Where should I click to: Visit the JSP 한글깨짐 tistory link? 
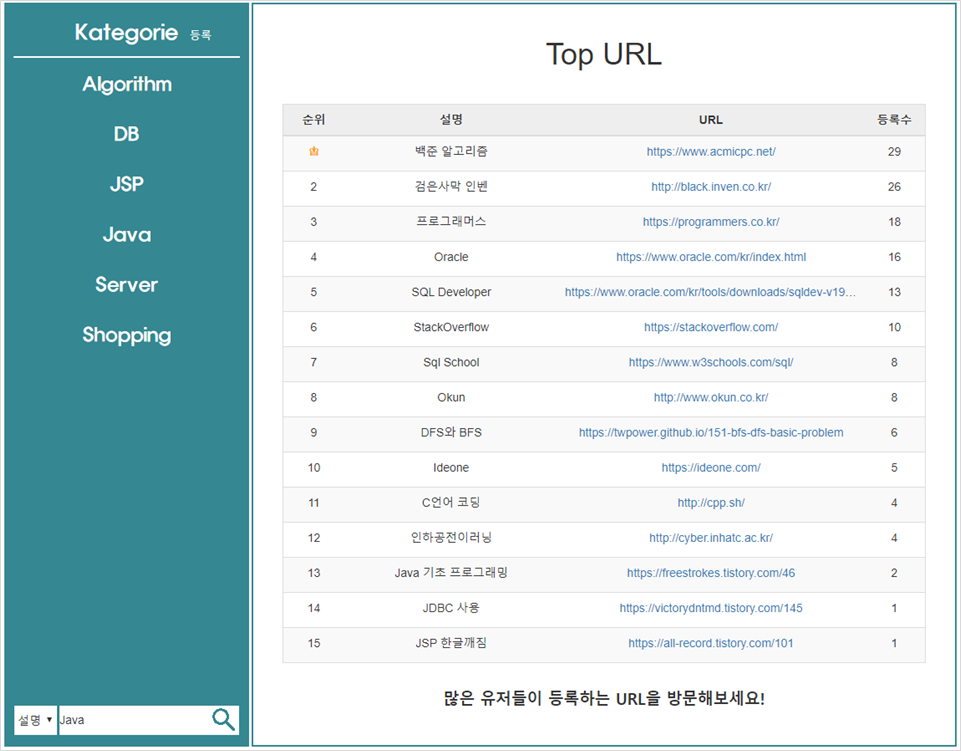click(710, 644)
